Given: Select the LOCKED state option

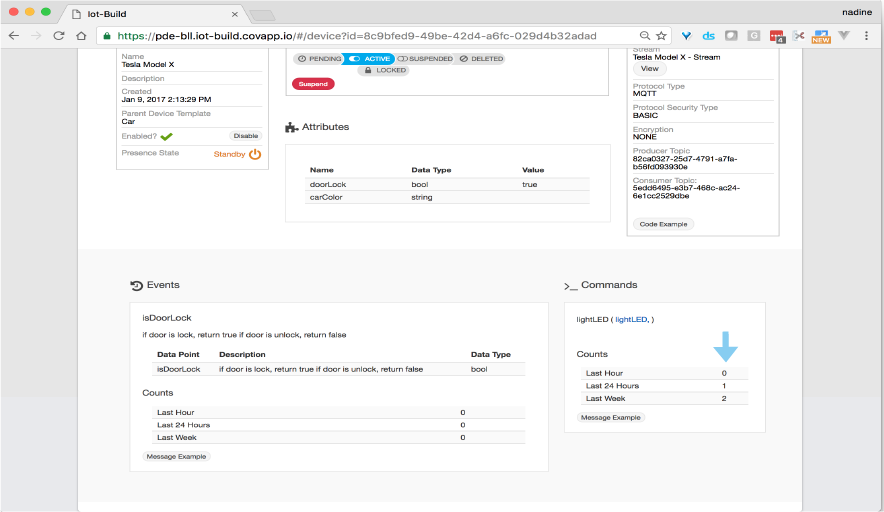Looking at the screenshot, I should (383, 71).
